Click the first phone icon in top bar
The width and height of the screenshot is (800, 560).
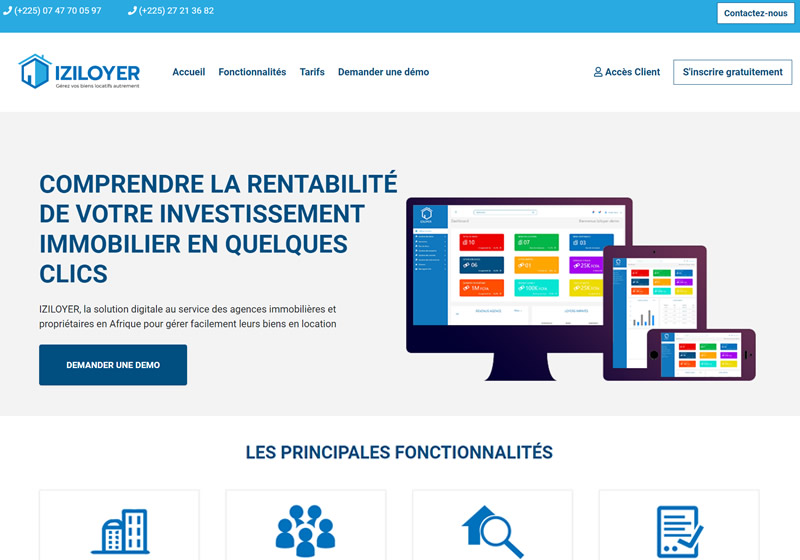tap(7, 11)
